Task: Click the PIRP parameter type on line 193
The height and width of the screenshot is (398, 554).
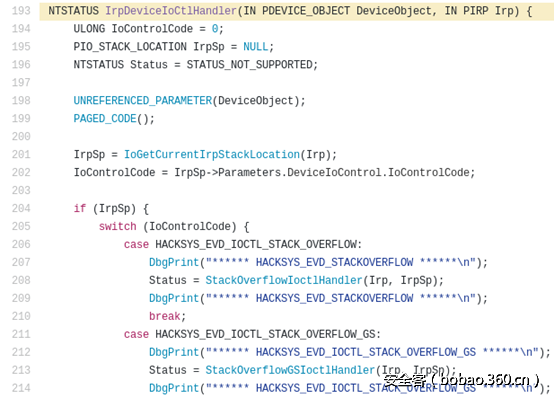Action: 476,11
